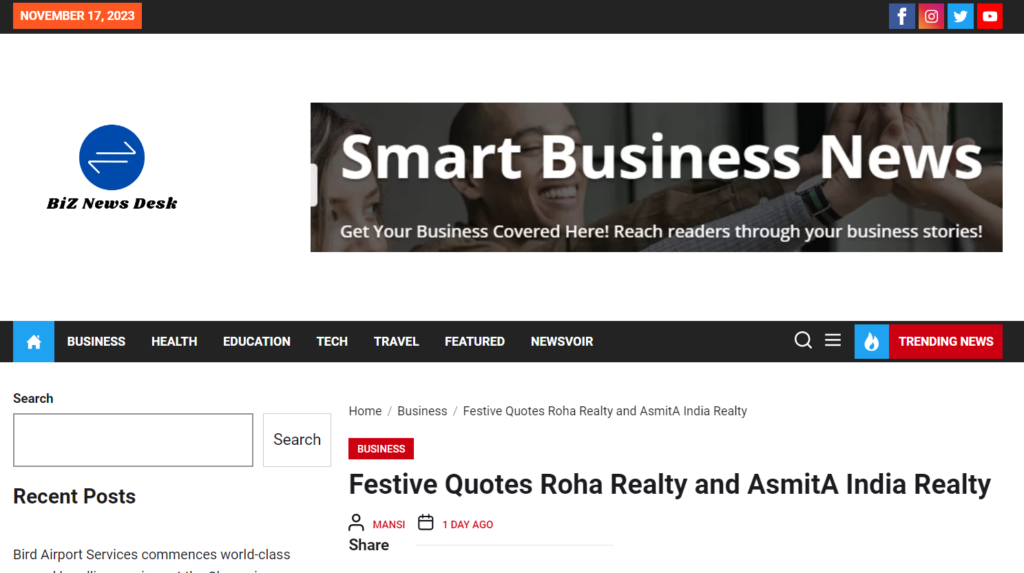This screenshot has width=1024, height=573.
Task: Open the Facebook social icon
Action: tap(902, 16)
